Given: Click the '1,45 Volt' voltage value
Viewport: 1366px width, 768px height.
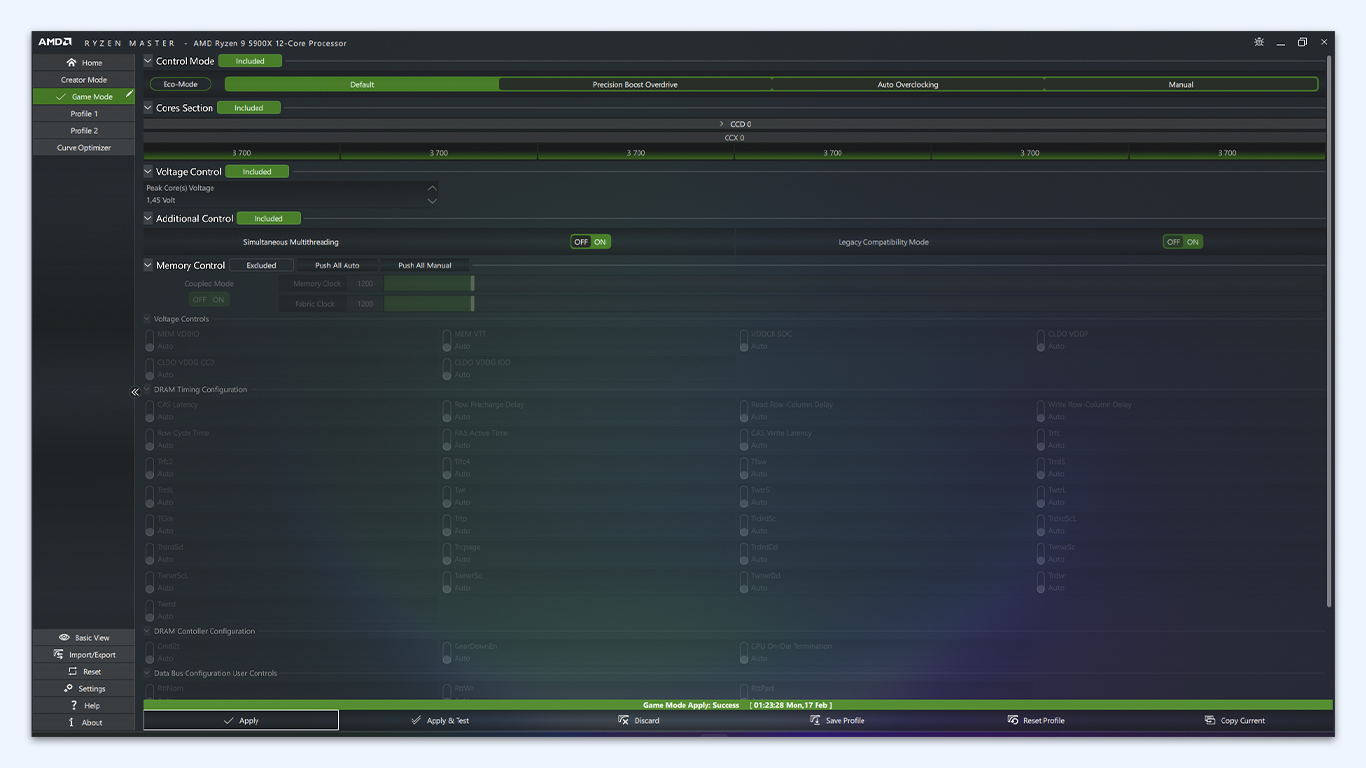Looking at the screenshot, I should point(161,200).
